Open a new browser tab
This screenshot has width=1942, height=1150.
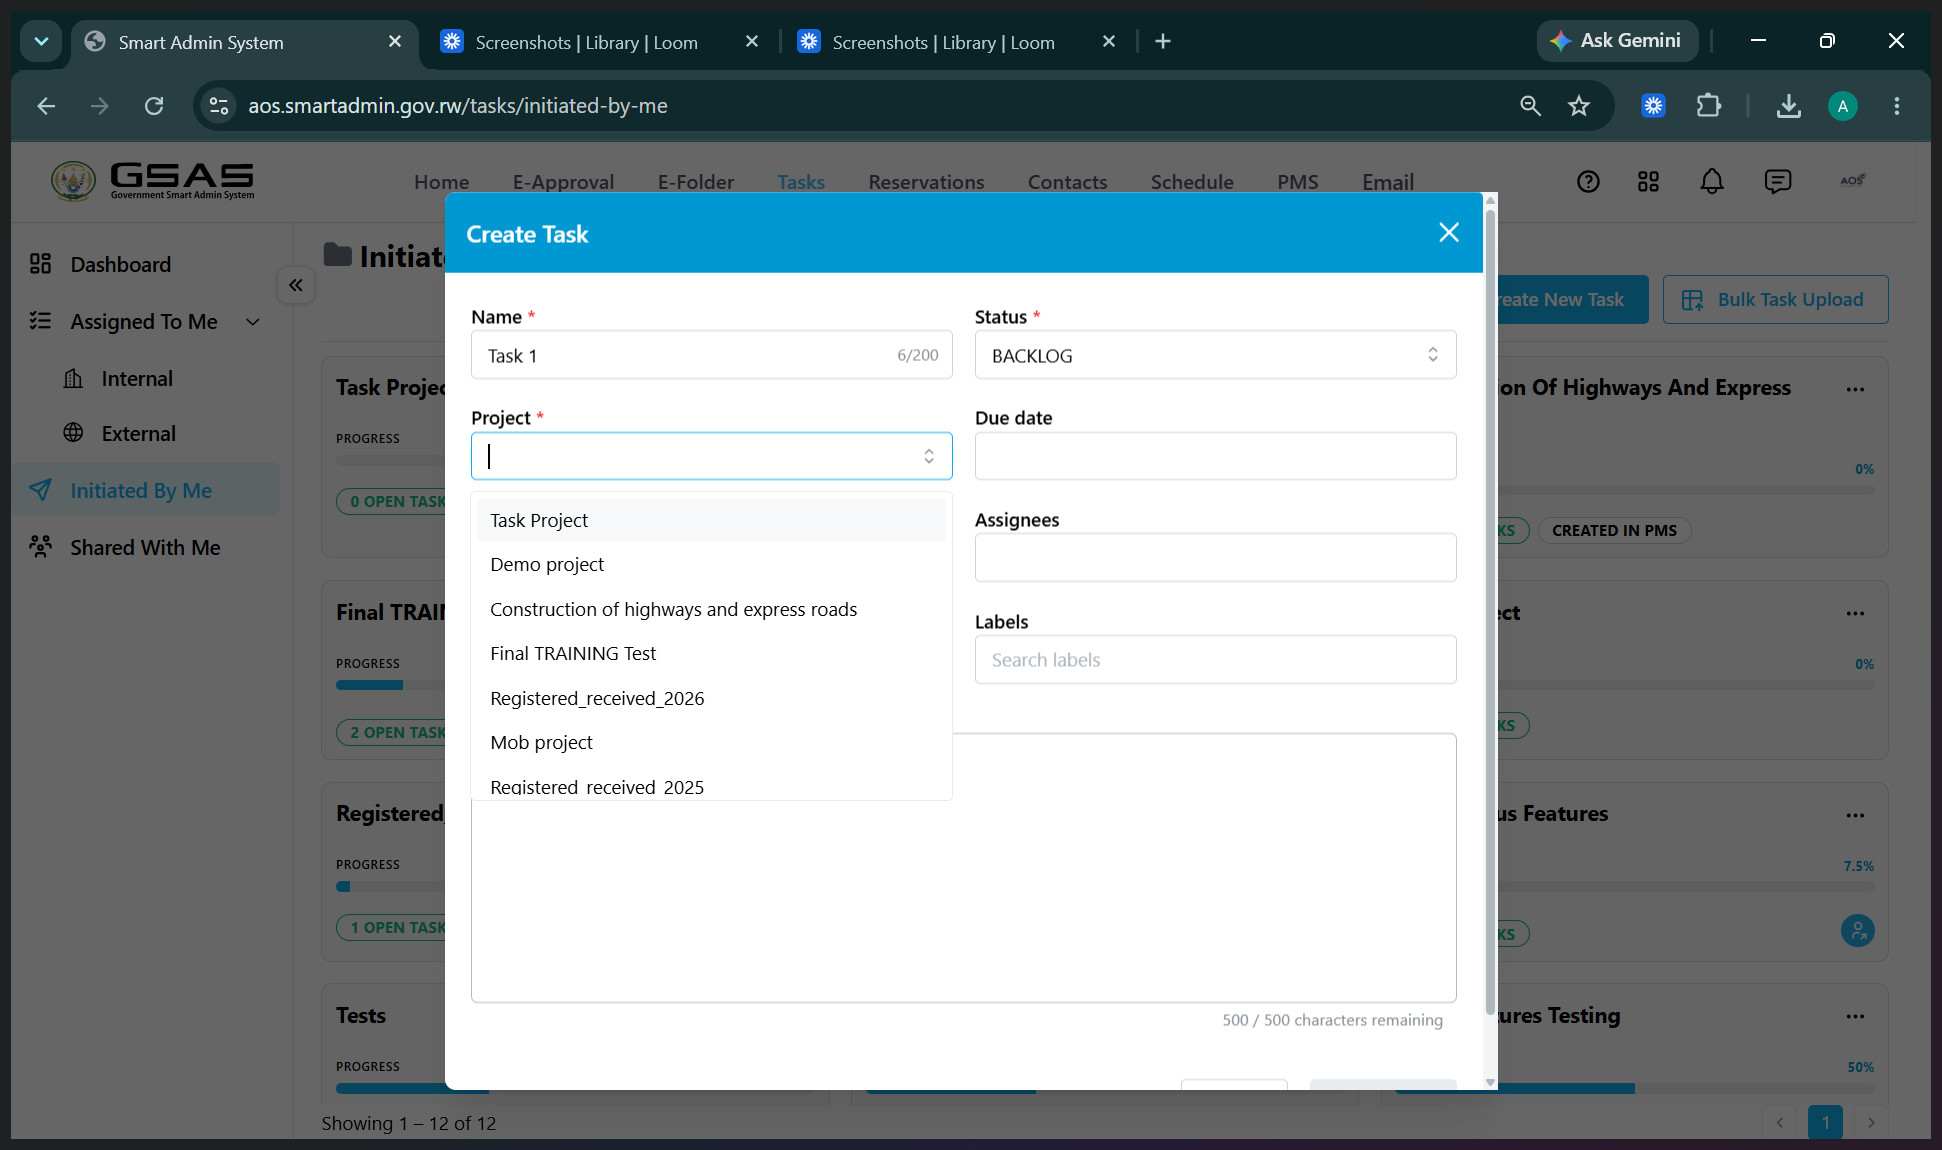(x=1162, y=41)
